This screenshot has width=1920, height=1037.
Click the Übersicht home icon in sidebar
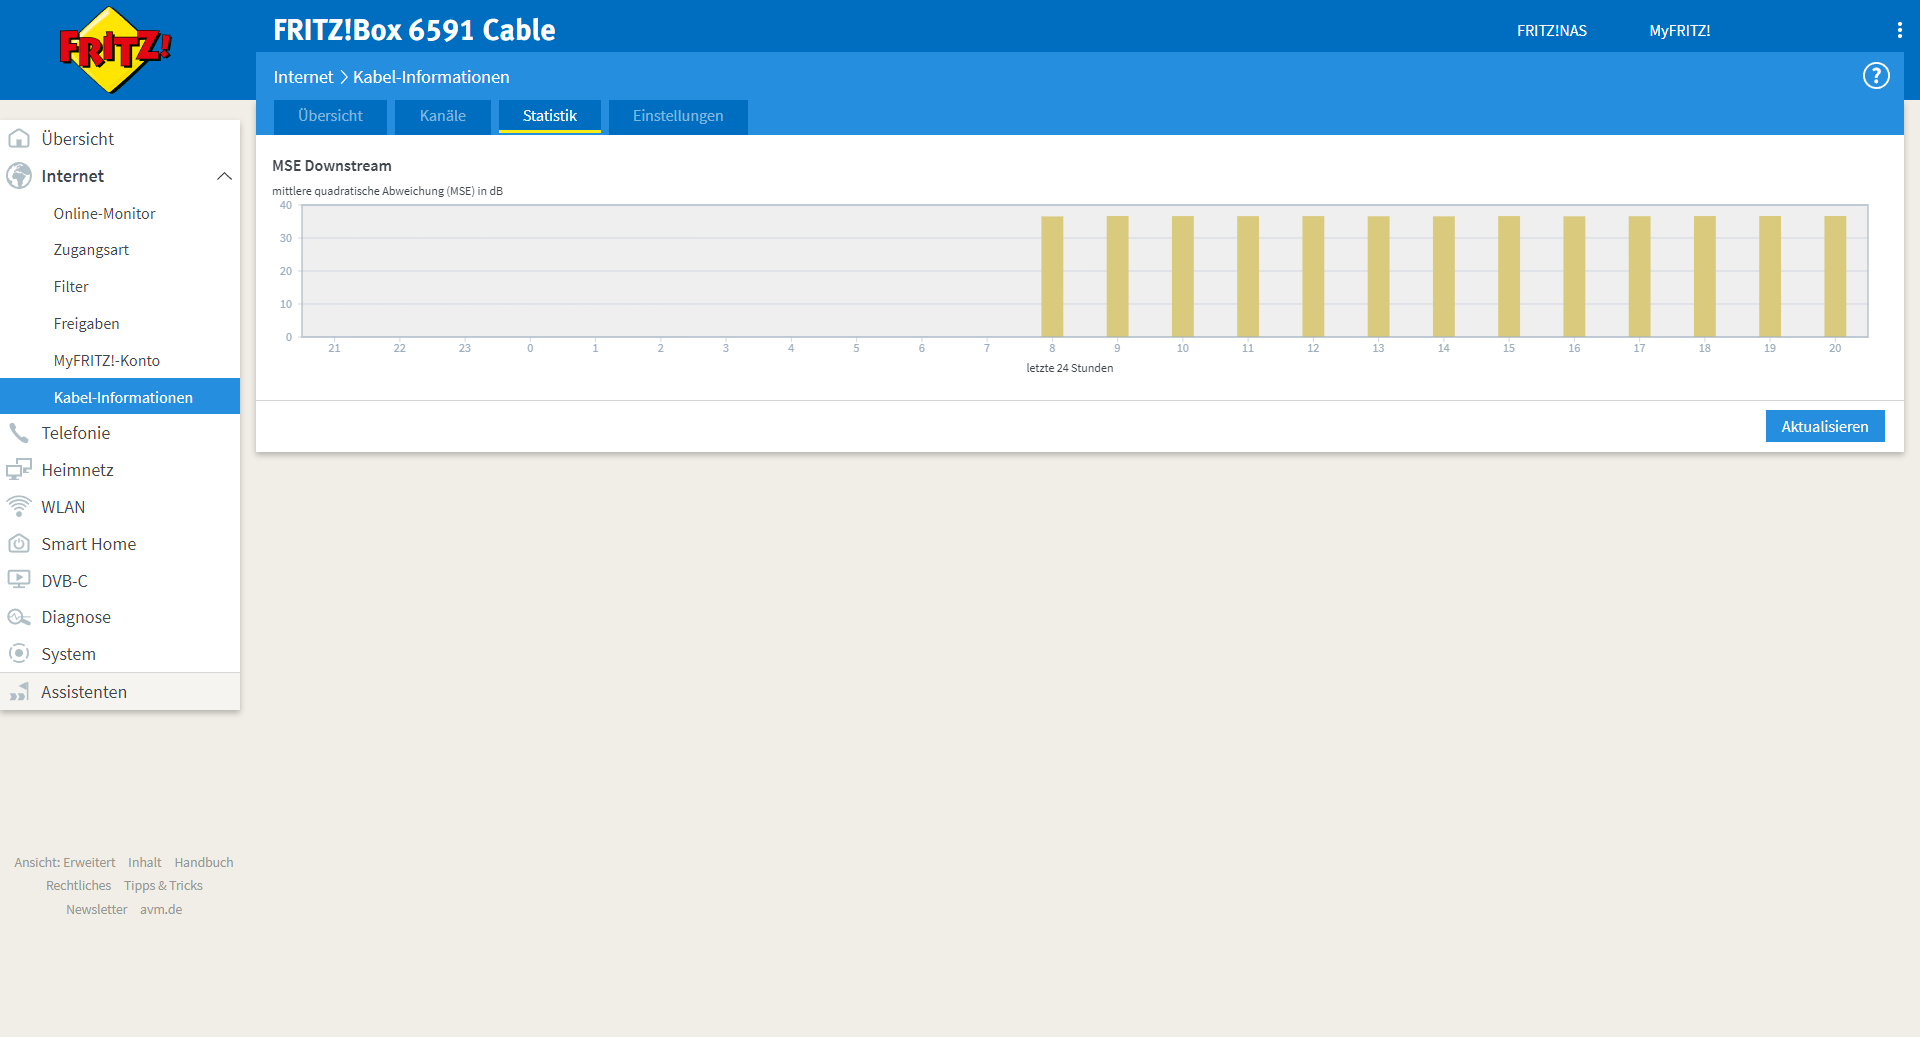[19, 138]
